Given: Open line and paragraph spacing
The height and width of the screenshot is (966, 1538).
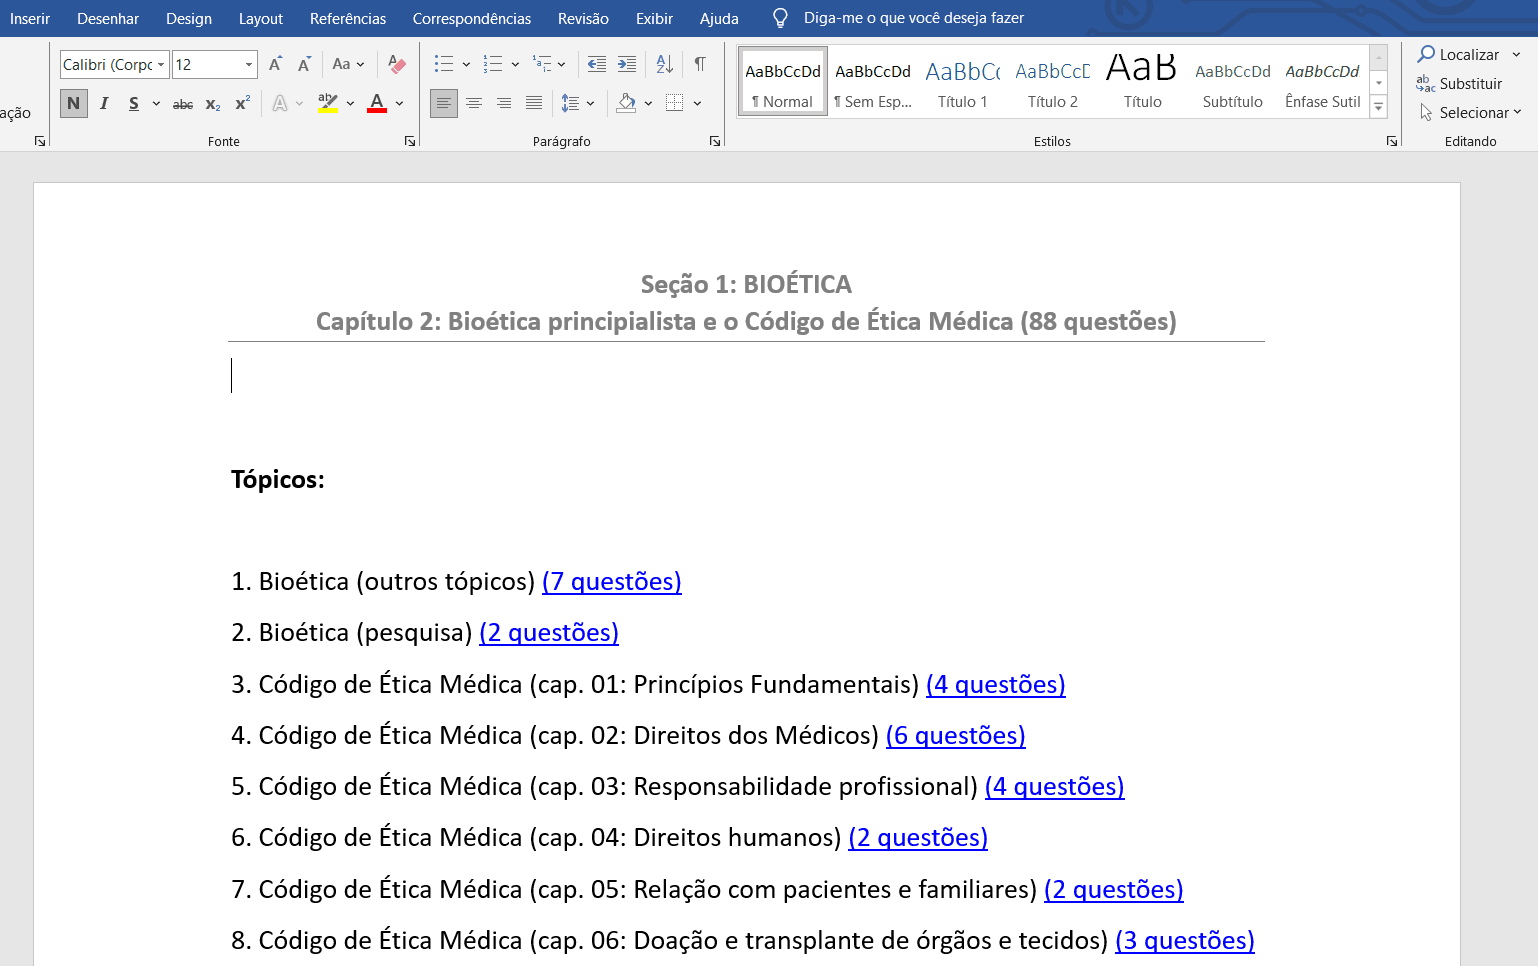Looking at the screenshot, I should [x=570, y=103].
